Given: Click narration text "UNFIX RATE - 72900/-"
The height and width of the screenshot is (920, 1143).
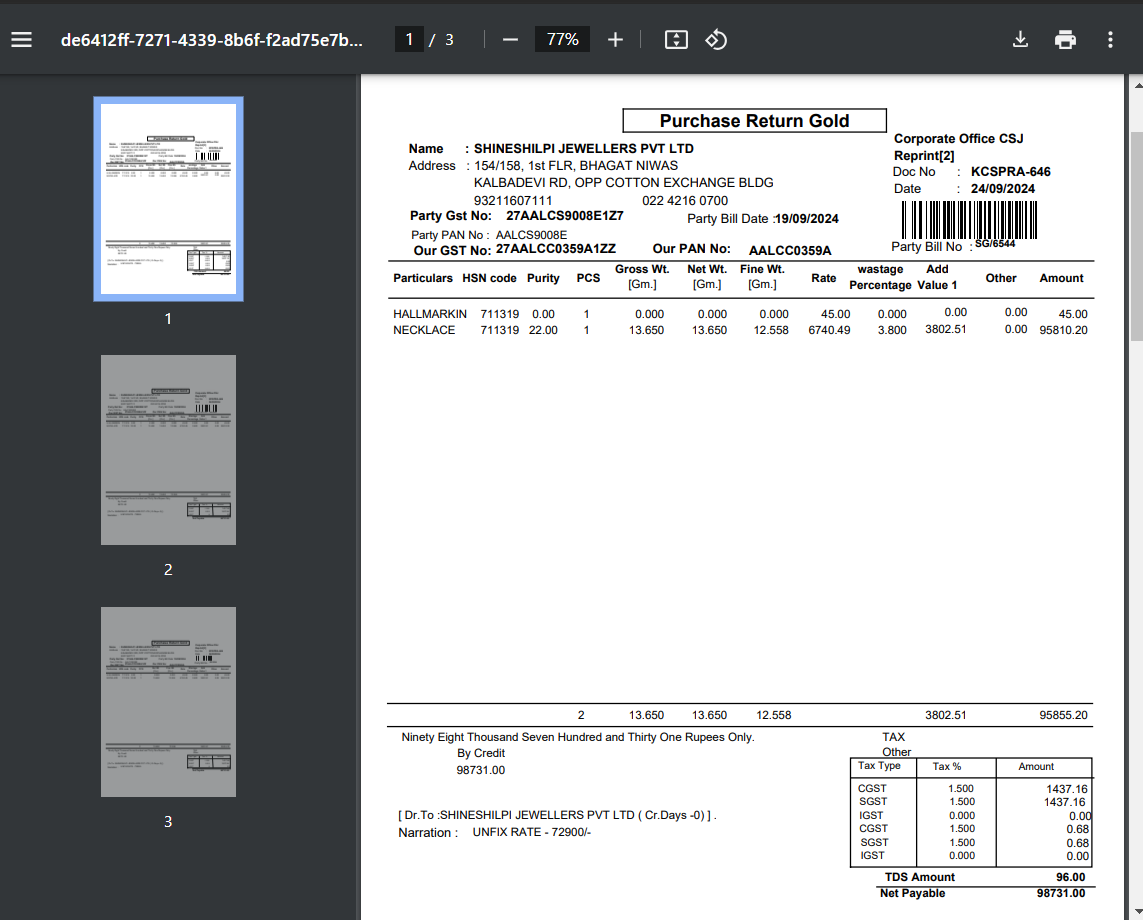Looking at the screenshot, I should [531, 832].
